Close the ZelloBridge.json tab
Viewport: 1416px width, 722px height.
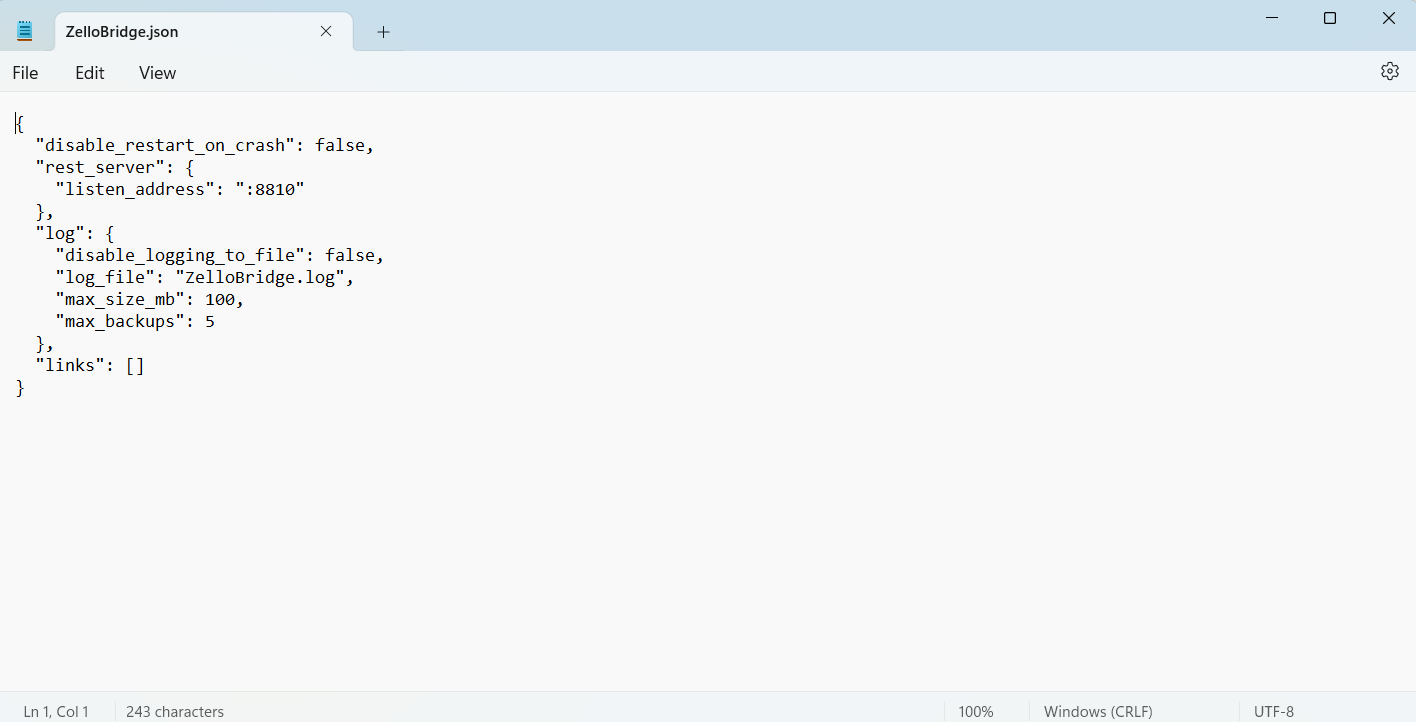tap(326, 31)
